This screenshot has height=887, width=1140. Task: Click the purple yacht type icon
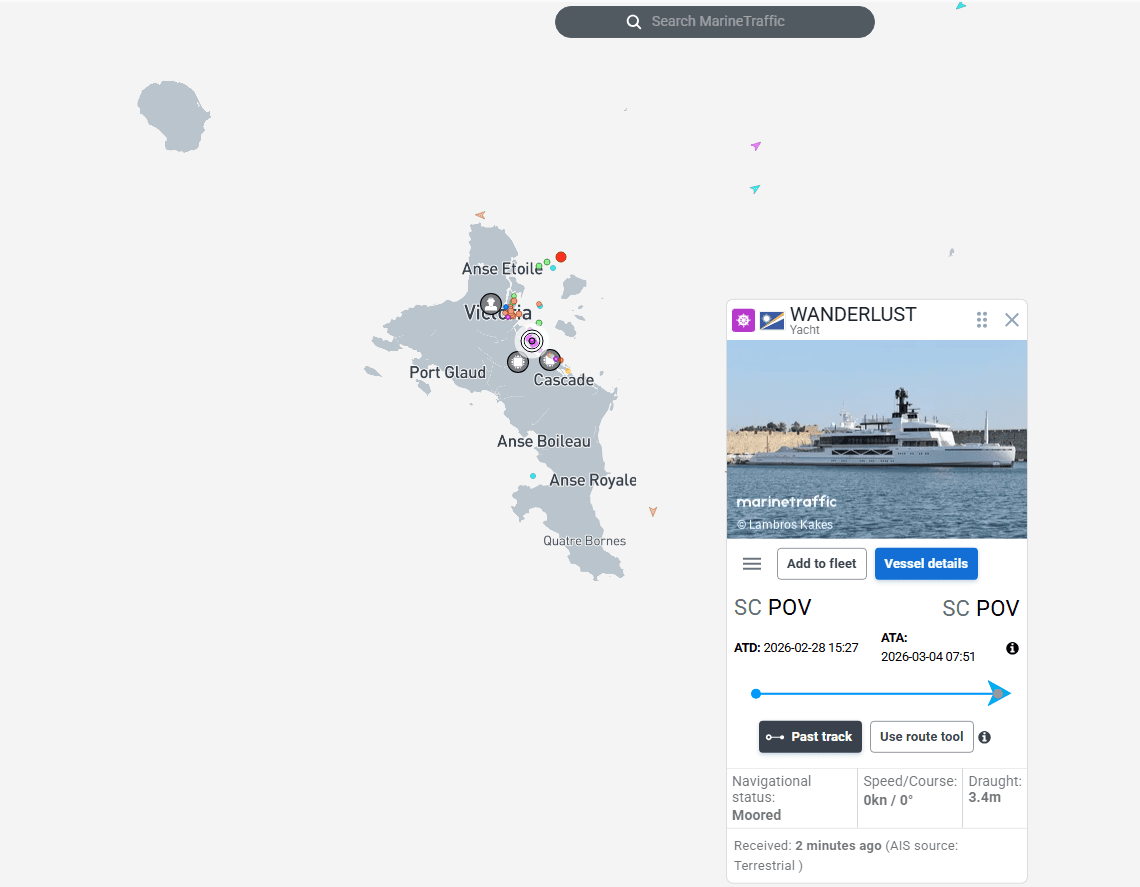pyautogui.click(x=743, y=320)
